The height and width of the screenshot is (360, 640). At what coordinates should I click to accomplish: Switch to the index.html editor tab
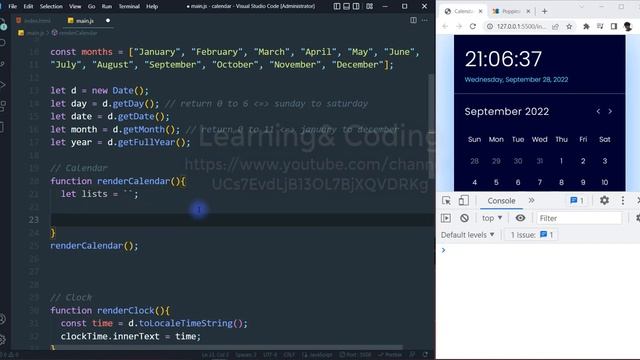click(x=34, y=20)
